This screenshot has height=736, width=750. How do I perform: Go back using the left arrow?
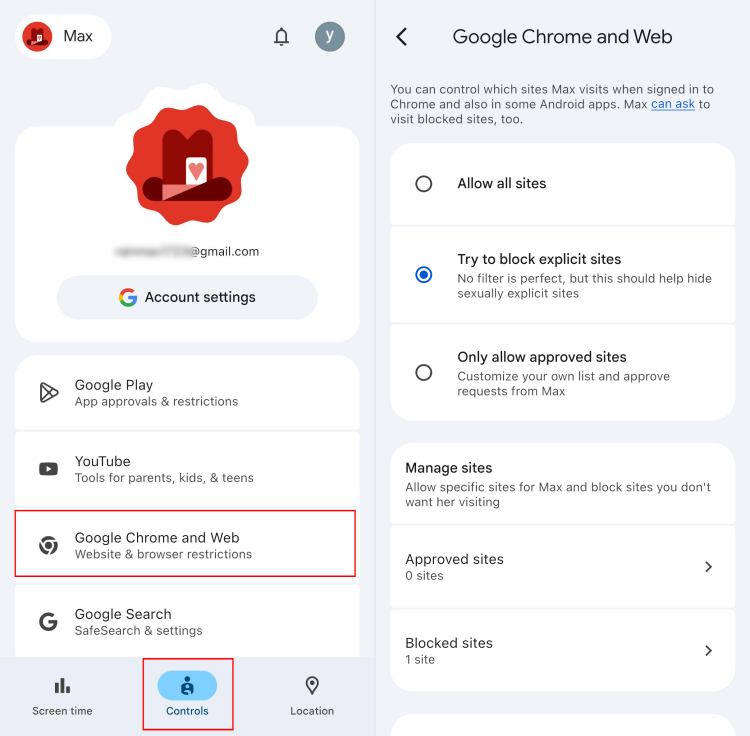(402, 36)
